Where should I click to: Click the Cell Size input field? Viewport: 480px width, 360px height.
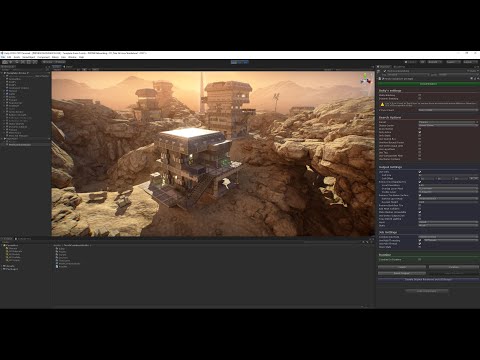pyautogui.click(x=448, y=175)
